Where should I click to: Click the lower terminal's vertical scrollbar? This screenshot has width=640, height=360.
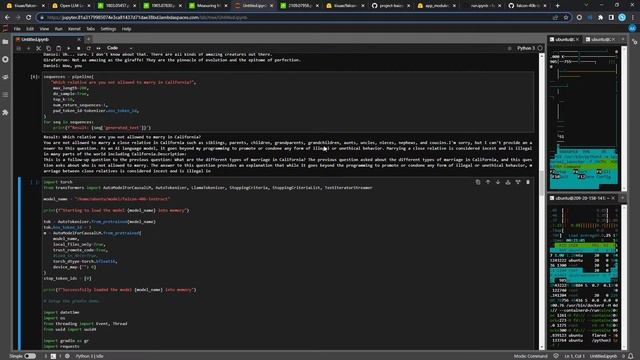click(x=624, y=277)
